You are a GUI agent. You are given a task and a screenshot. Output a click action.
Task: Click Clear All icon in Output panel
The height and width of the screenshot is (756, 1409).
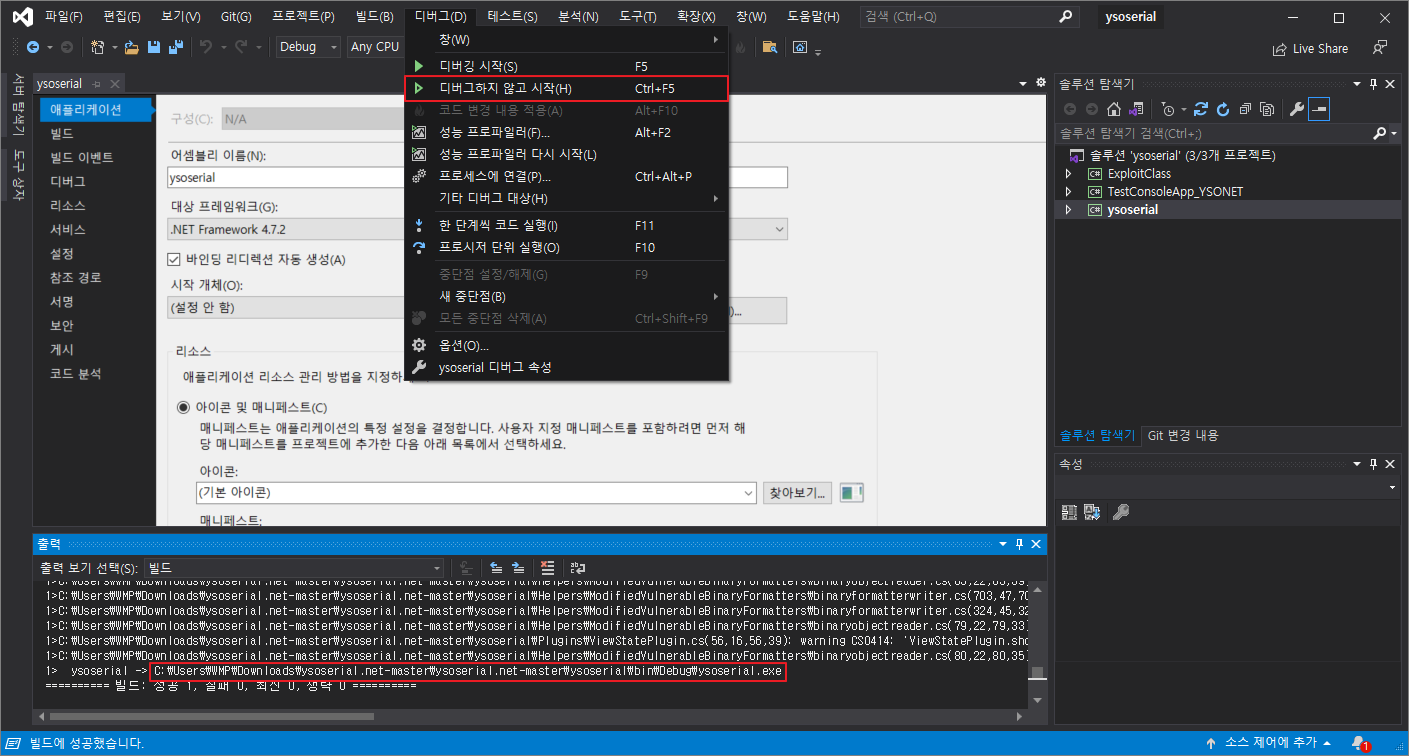coord(547,567)
